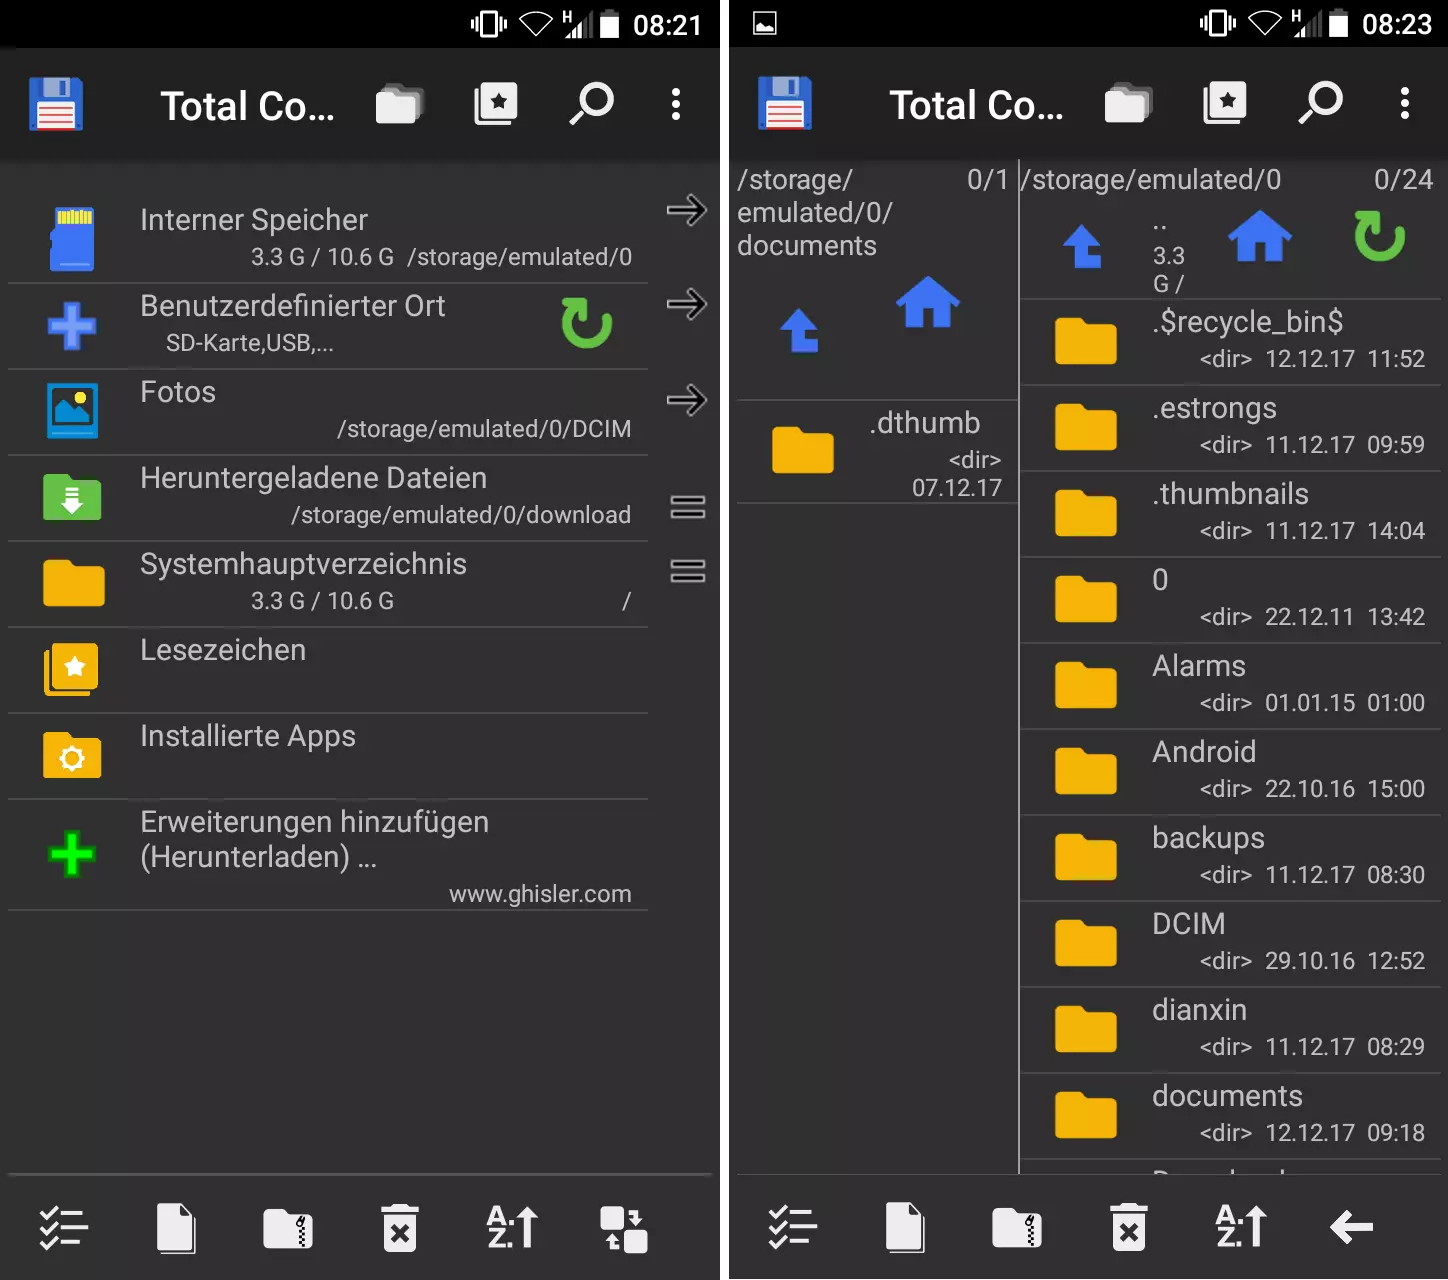The height and width of the screenshot is (1280, 1448).
Task: Tap the Installierte Apps gear folder icon
Action: [x=72, y=756]
